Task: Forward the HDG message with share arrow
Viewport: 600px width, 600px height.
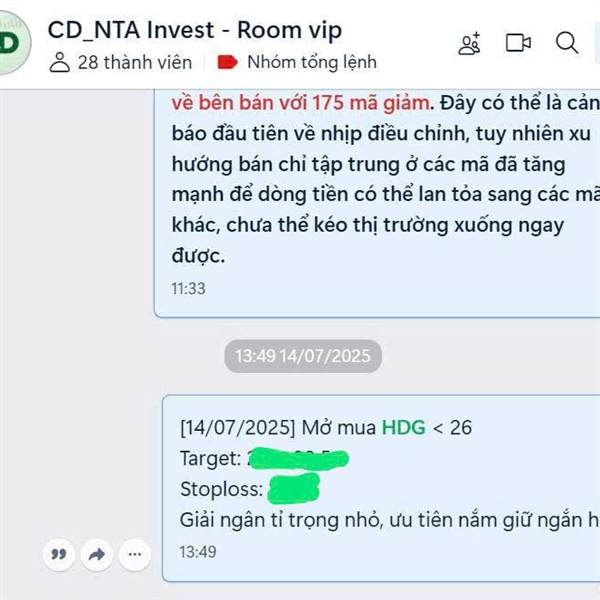Action: (x=96, y=554)
